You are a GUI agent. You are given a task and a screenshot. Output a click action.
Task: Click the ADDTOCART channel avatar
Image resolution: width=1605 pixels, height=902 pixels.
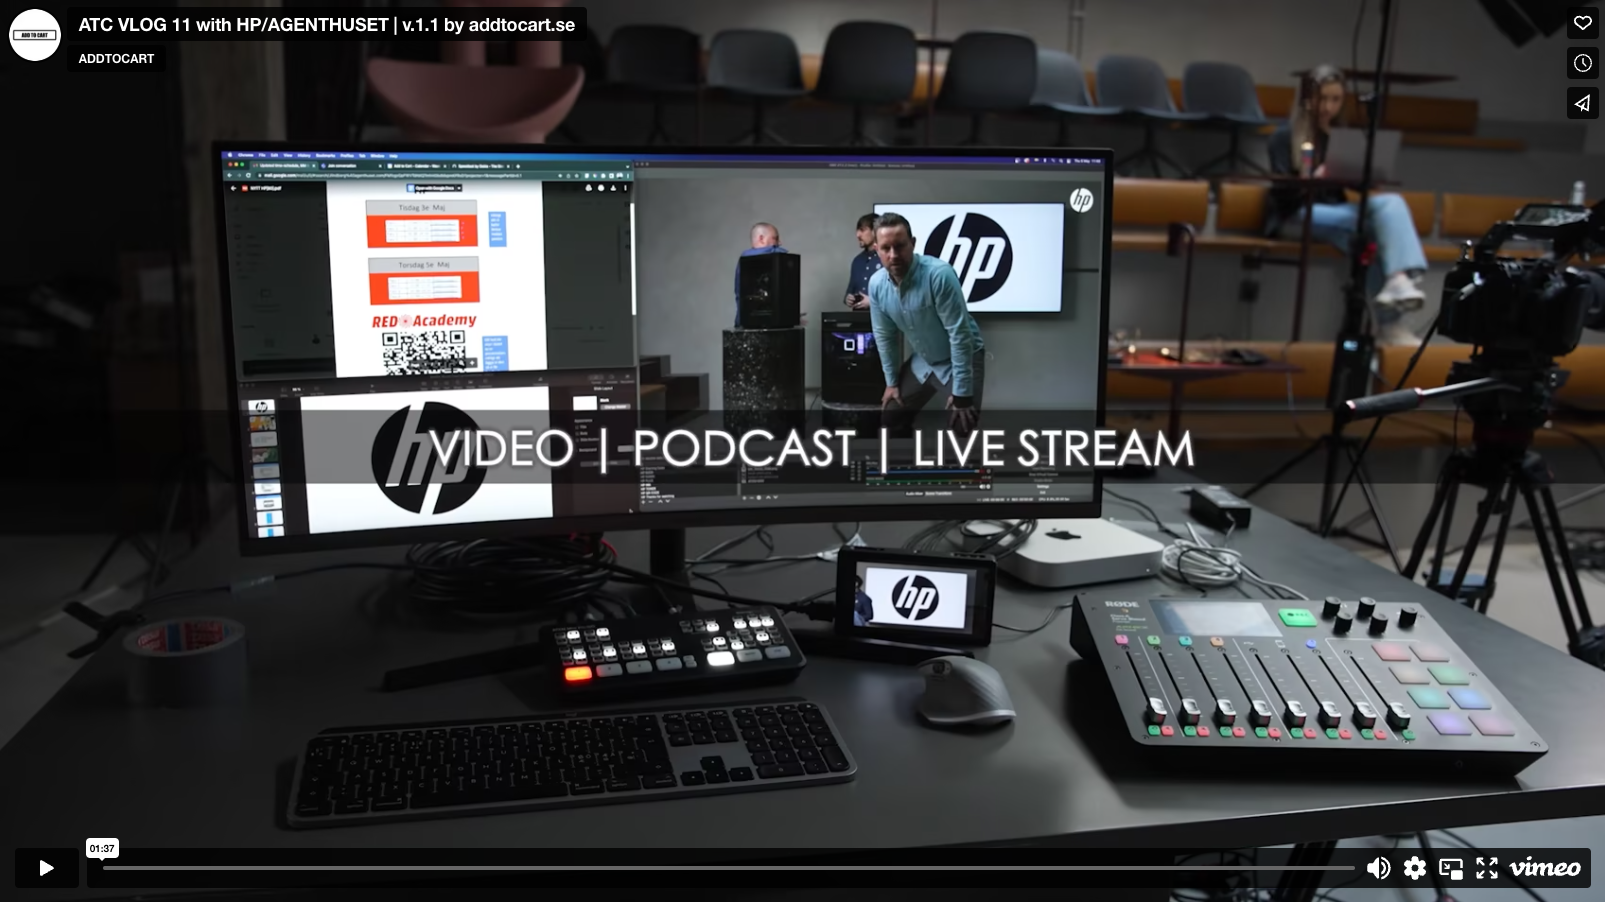[35, 35]
